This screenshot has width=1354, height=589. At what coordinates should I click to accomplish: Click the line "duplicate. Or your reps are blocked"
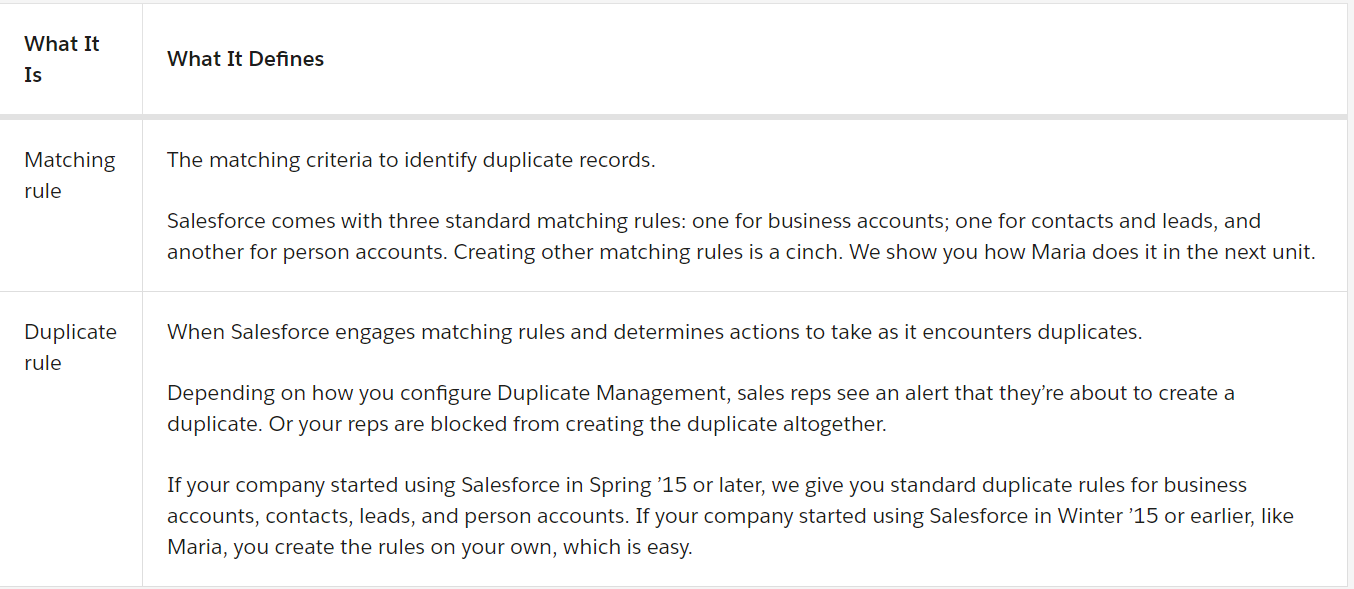point(527,424)
